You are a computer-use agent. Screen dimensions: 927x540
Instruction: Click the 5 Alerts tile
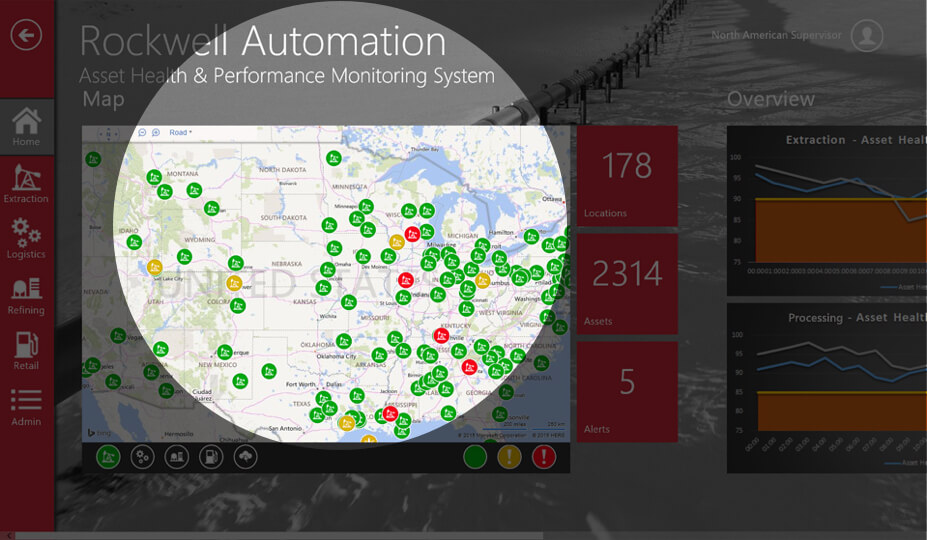coord(627,390)
